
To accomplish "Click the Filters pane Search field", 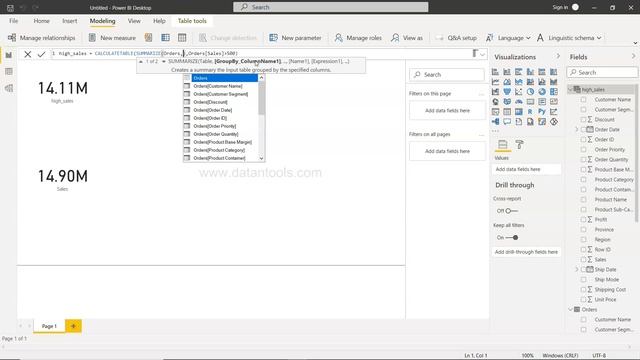I will [x=447, y=75].
